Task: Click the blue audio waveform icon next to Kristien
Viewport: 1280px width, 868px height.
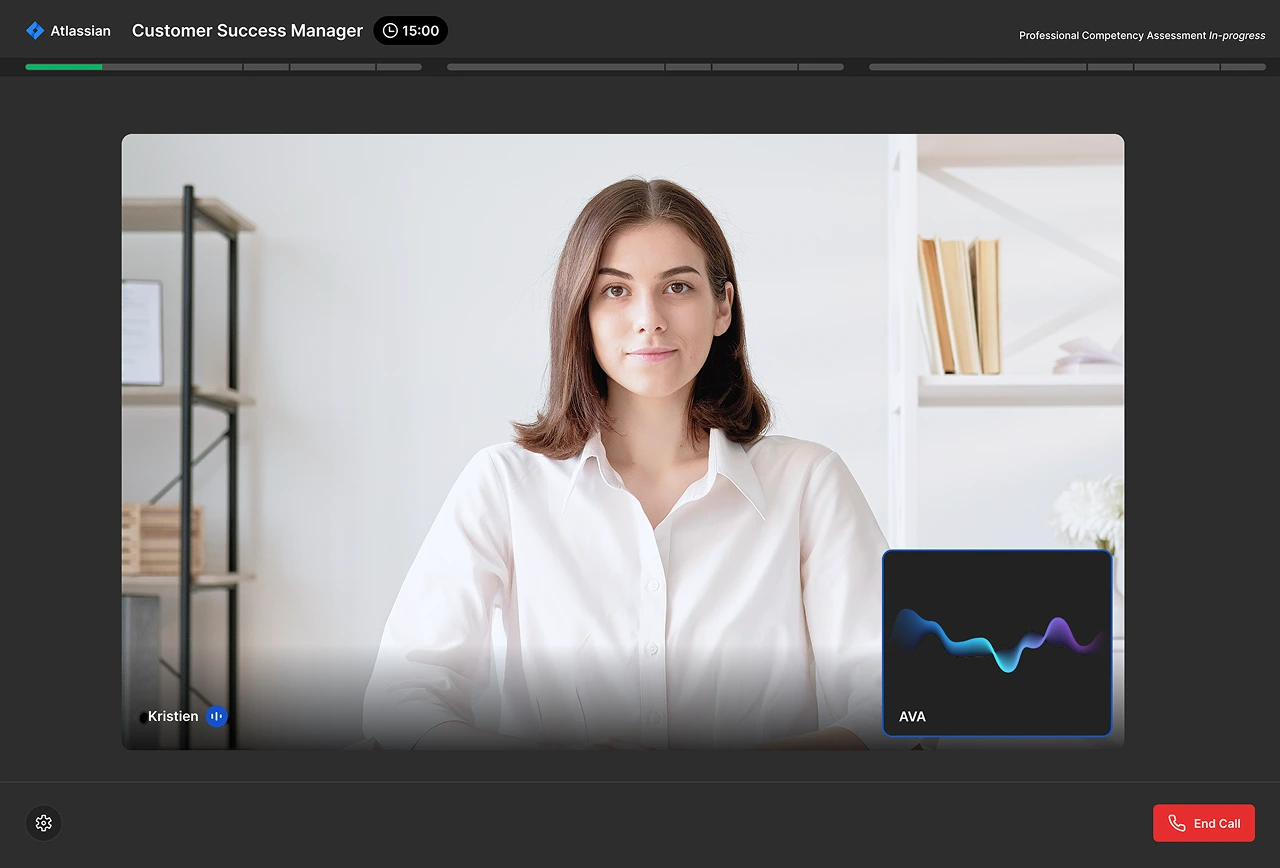Action: 217,716
